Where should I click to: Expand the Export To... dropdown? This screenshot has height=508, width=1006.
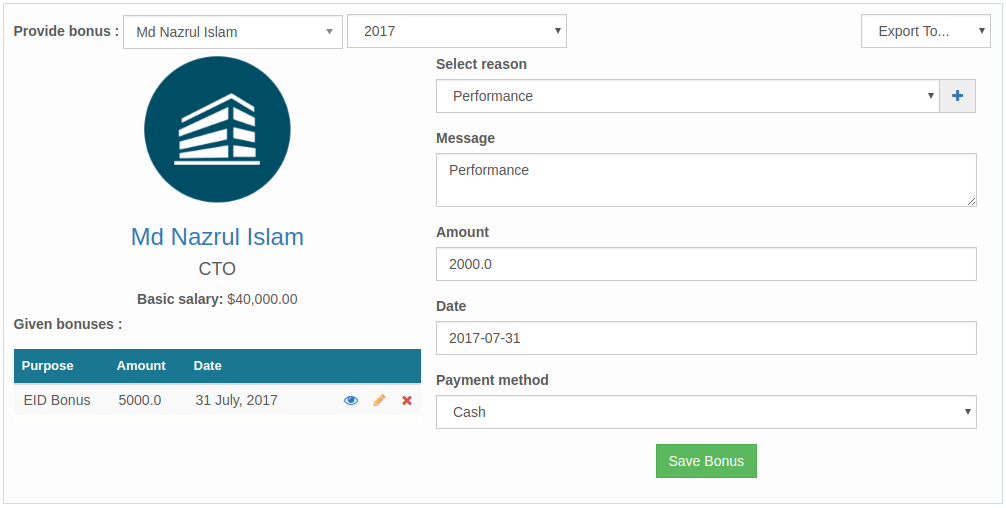coord(925,32)
